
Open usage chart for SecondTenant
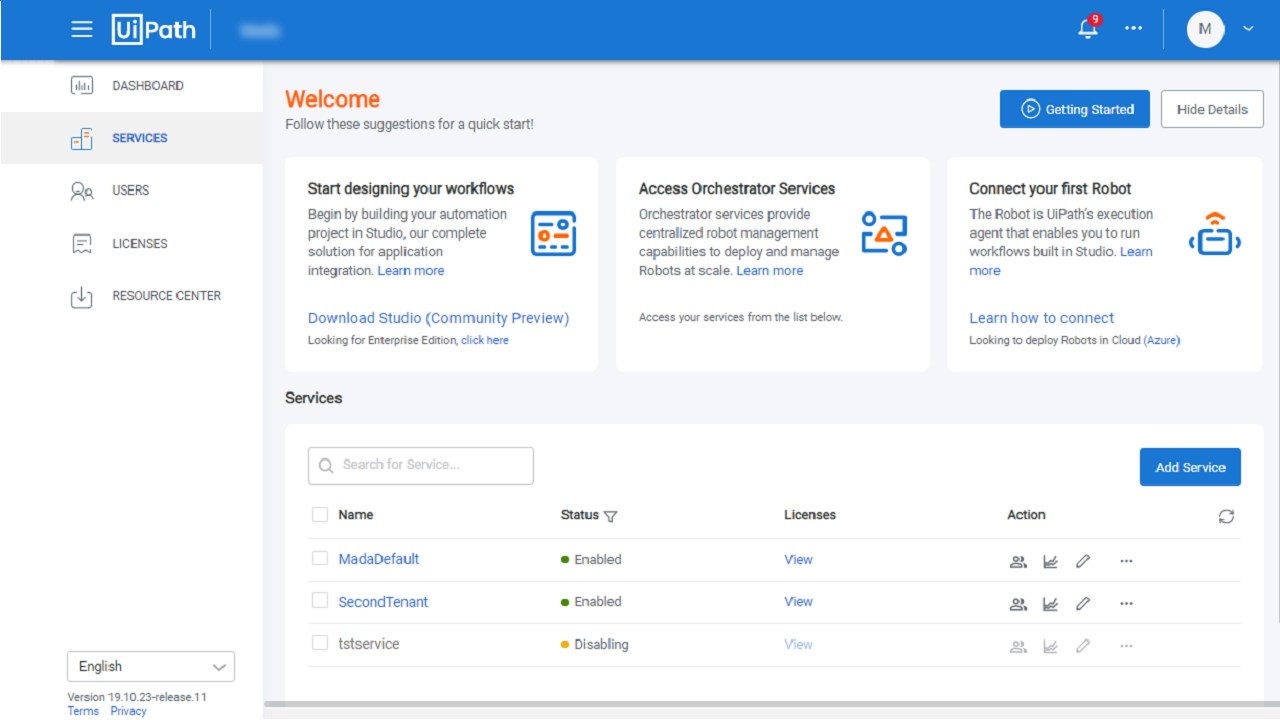tap(1050, 604)
